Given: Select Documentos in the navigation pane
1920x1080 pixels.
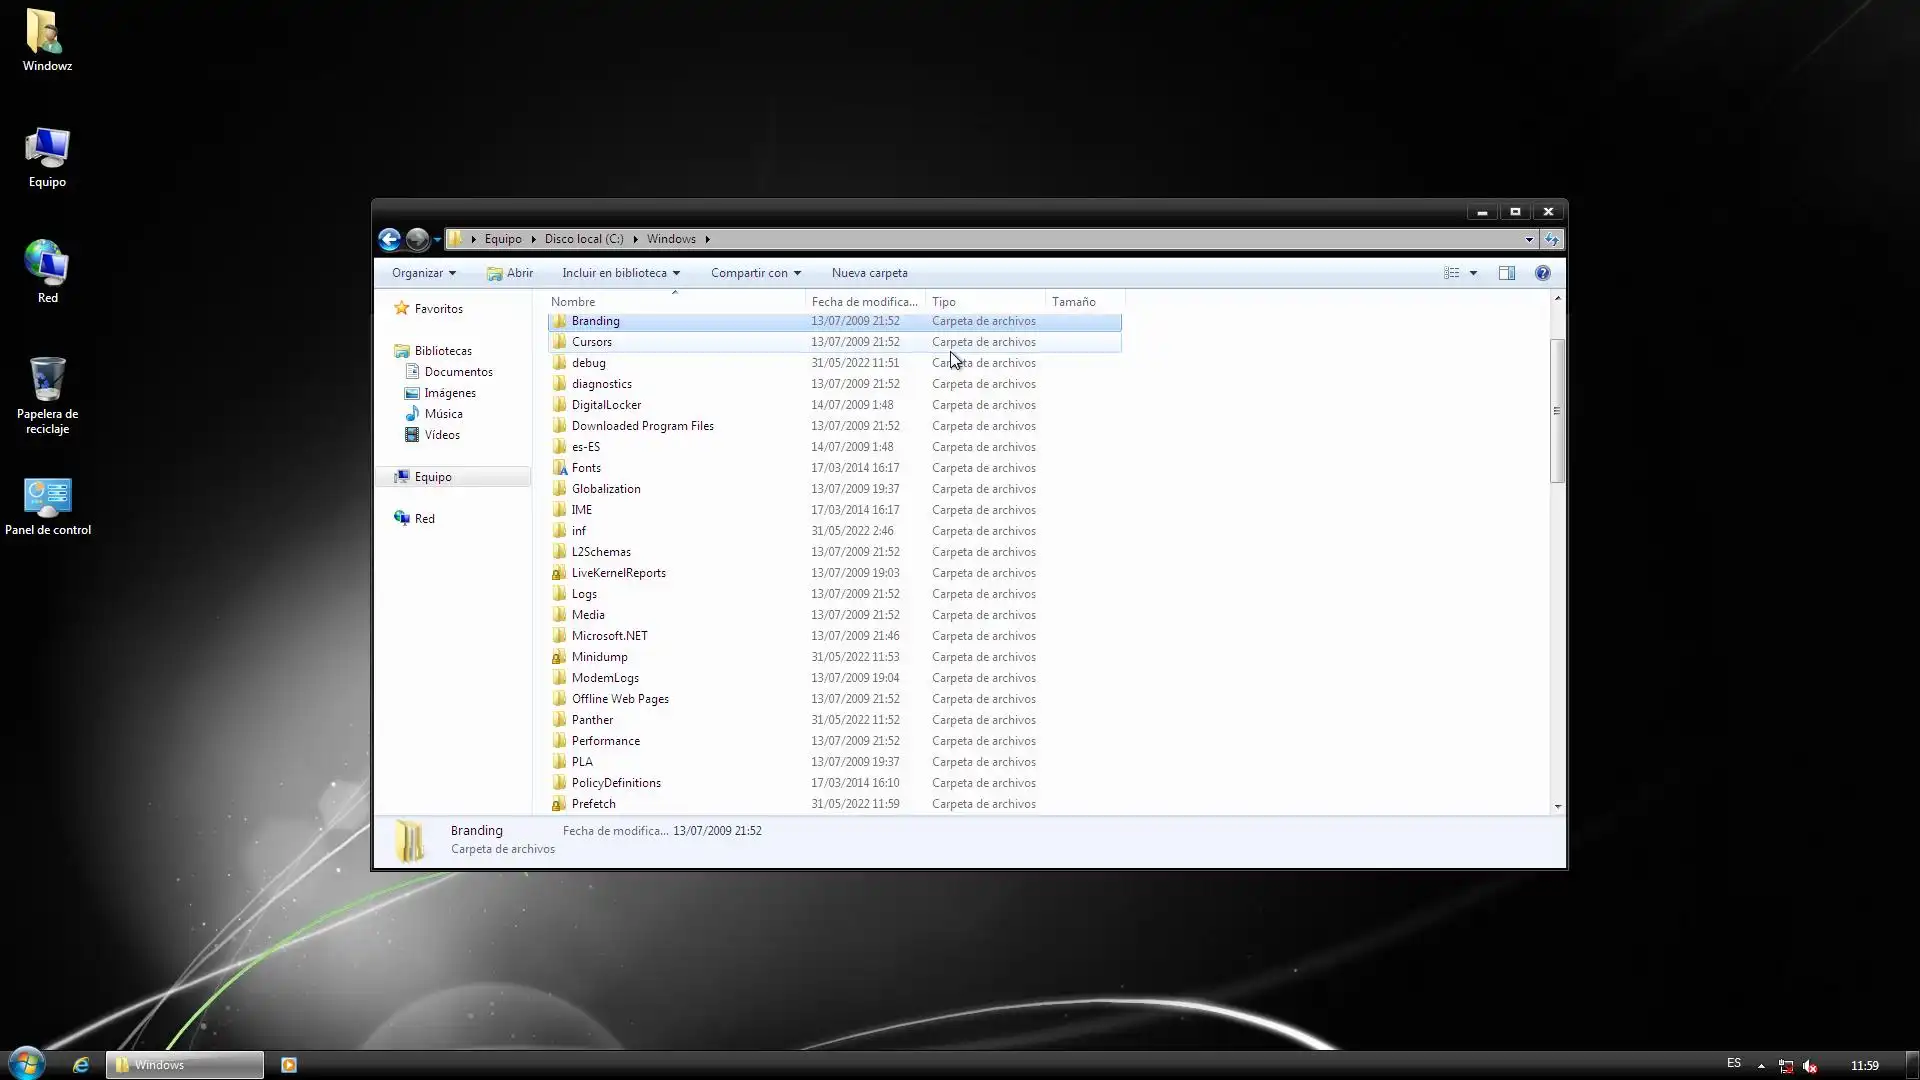Looking at the screenshot, I should [458, 372].
